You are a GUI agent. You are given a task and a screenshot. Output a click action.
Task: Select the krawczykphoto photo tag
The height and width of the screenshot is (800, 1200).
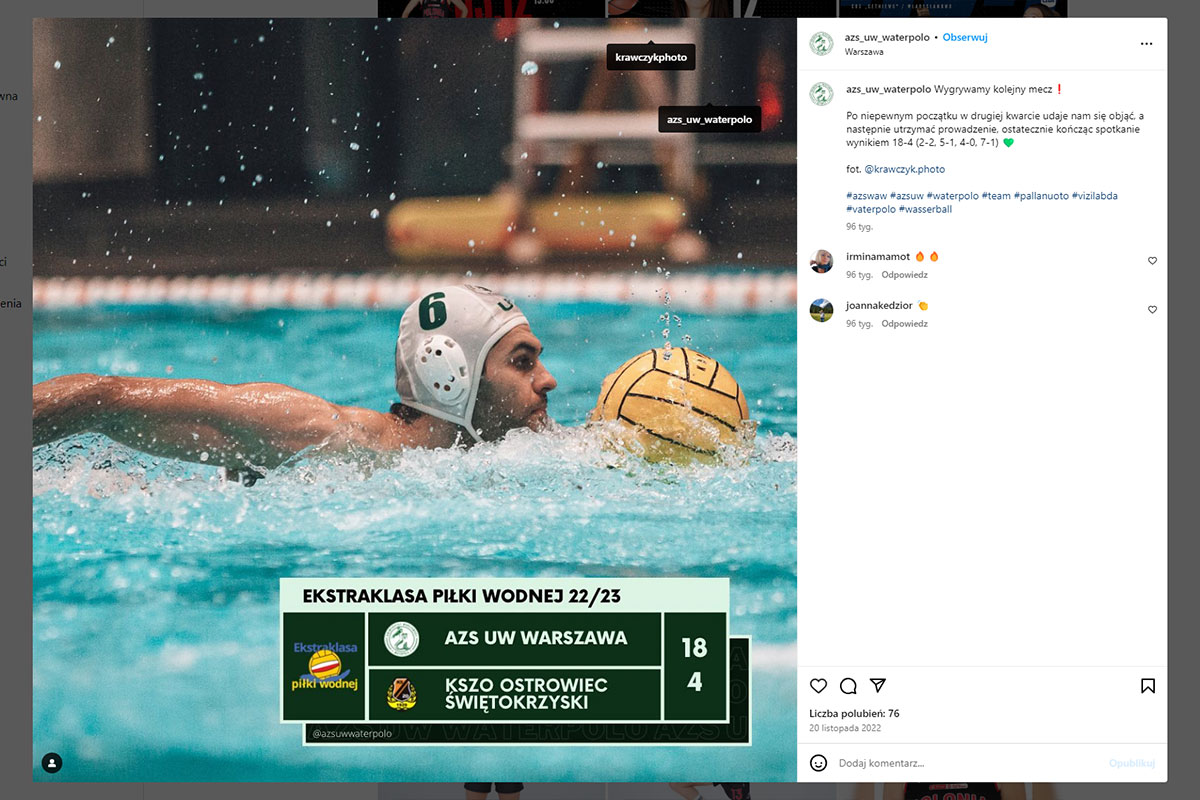tap(651, 58)
